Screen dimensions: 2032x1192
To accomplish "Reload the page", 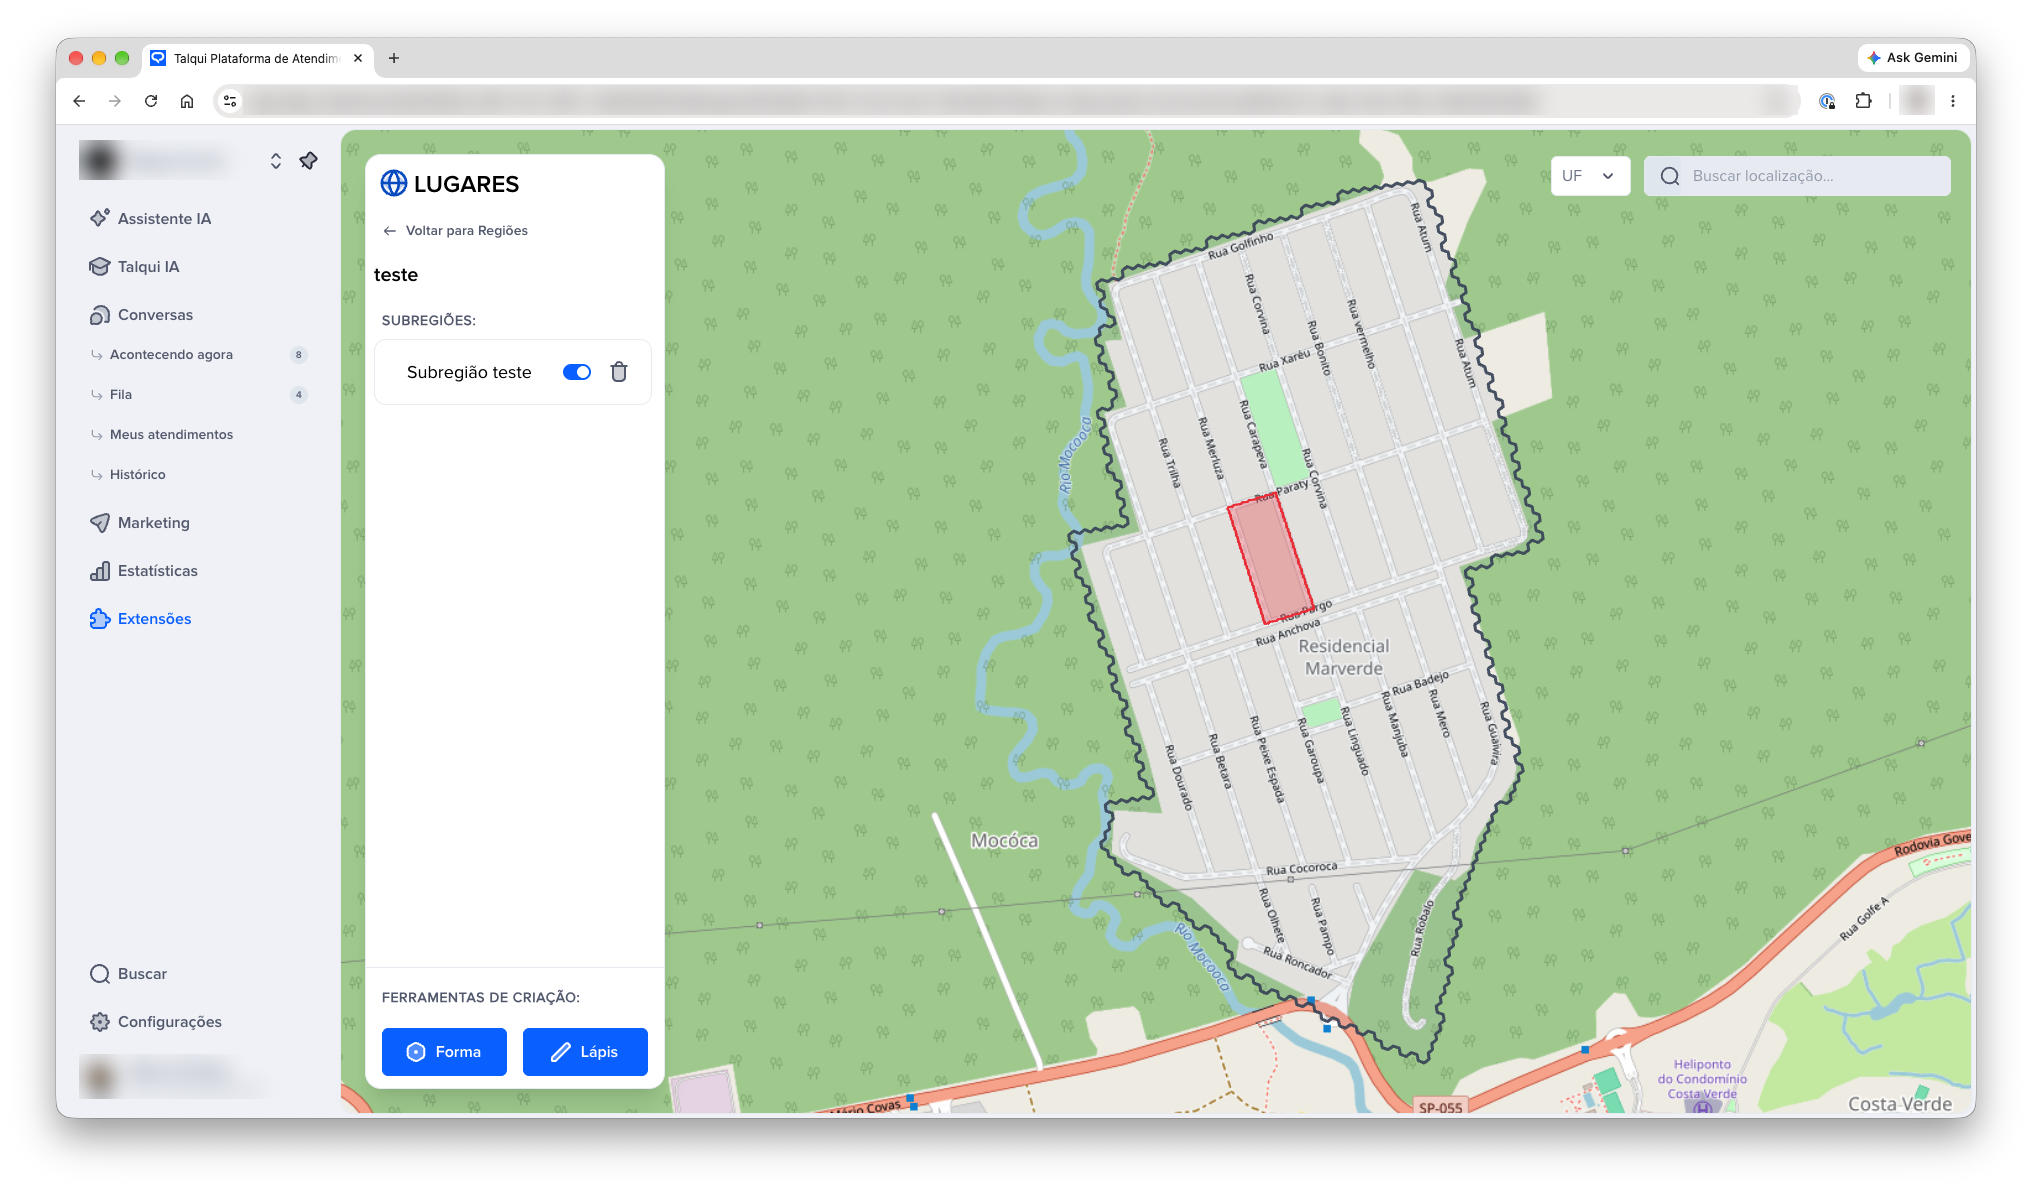I will (x=151, y=101).
